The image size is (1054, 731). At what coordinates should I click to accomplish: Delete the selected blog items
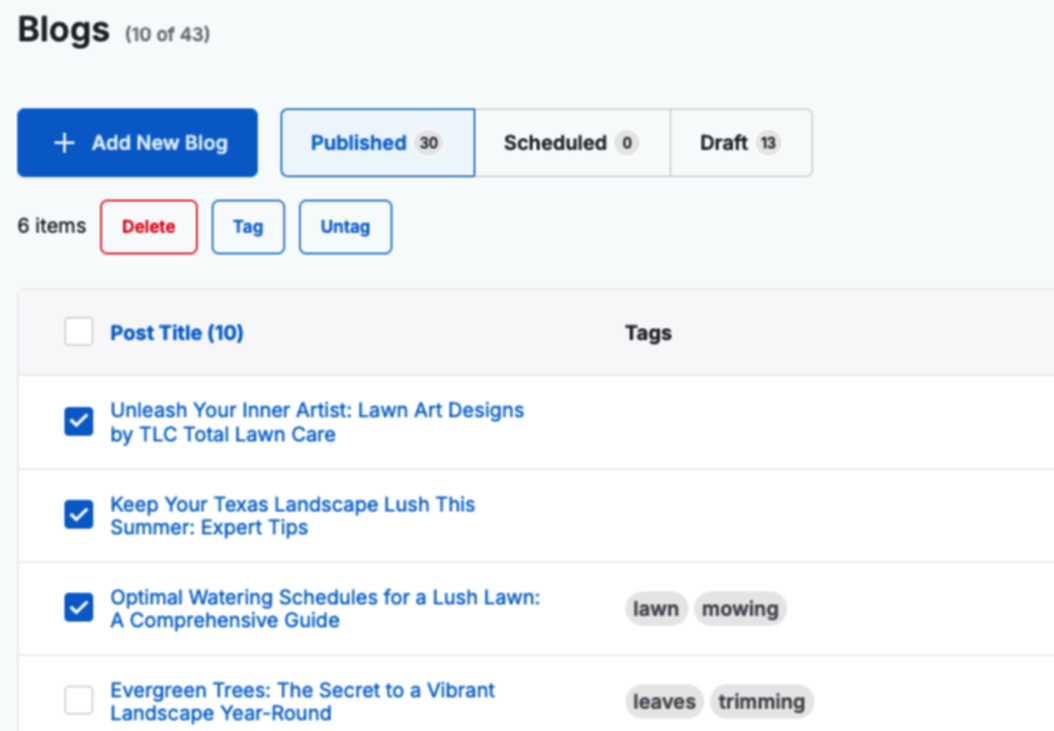[x=149, y=227]
